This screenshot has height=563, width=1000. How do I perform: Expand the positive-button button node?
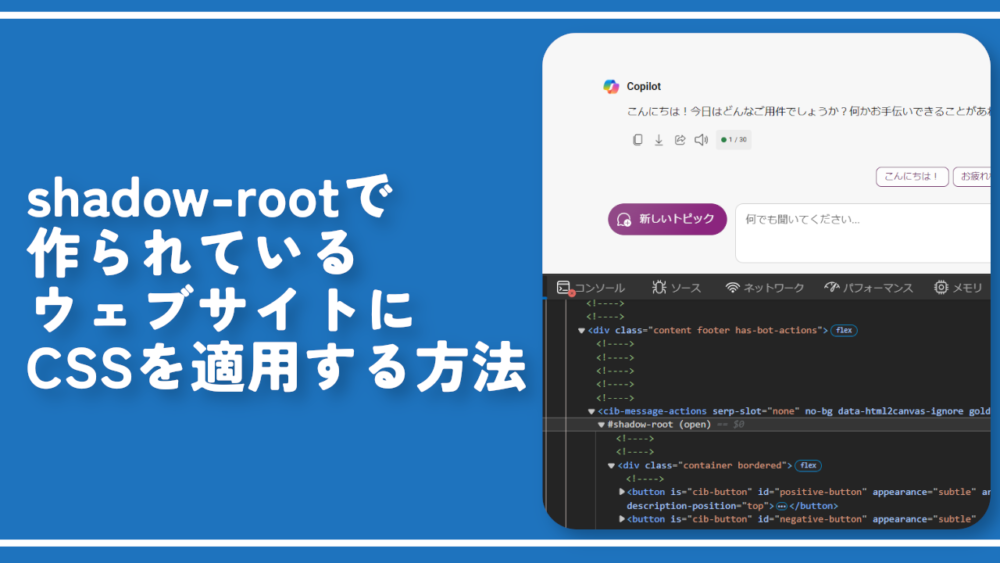point(622,492)
